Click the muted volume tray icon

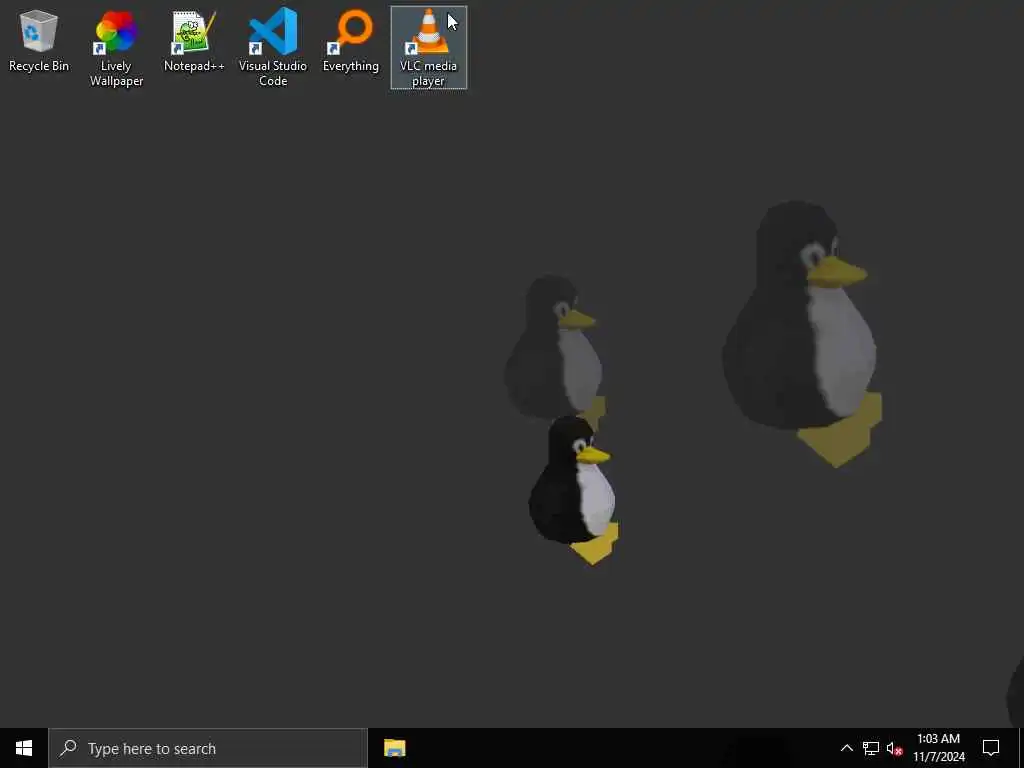click(894, 748)
